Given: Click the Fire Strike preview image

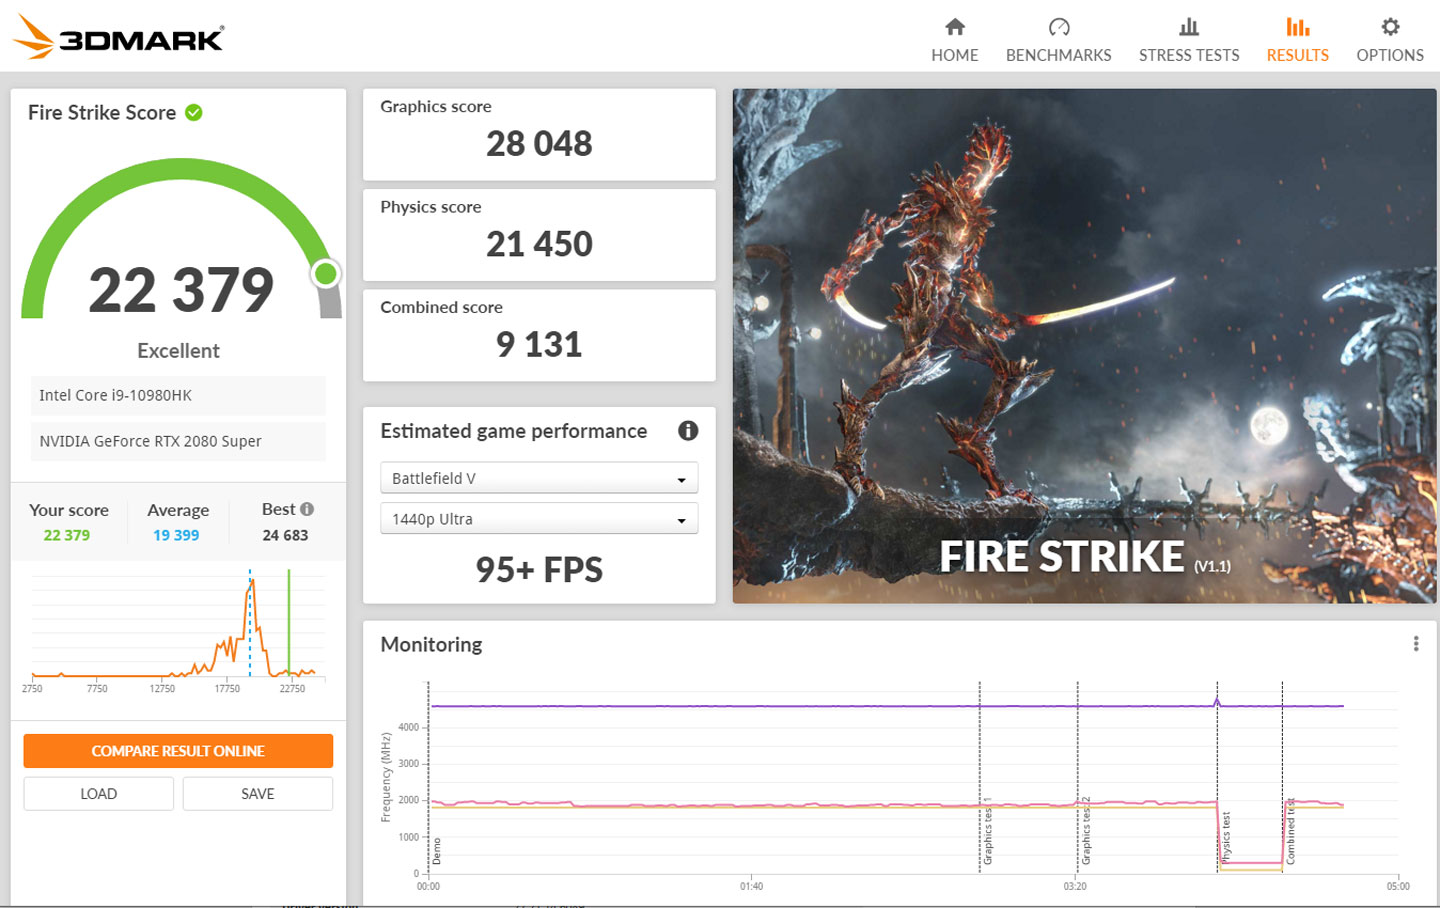Looking at the screenshot, I should click(1081, 345).
